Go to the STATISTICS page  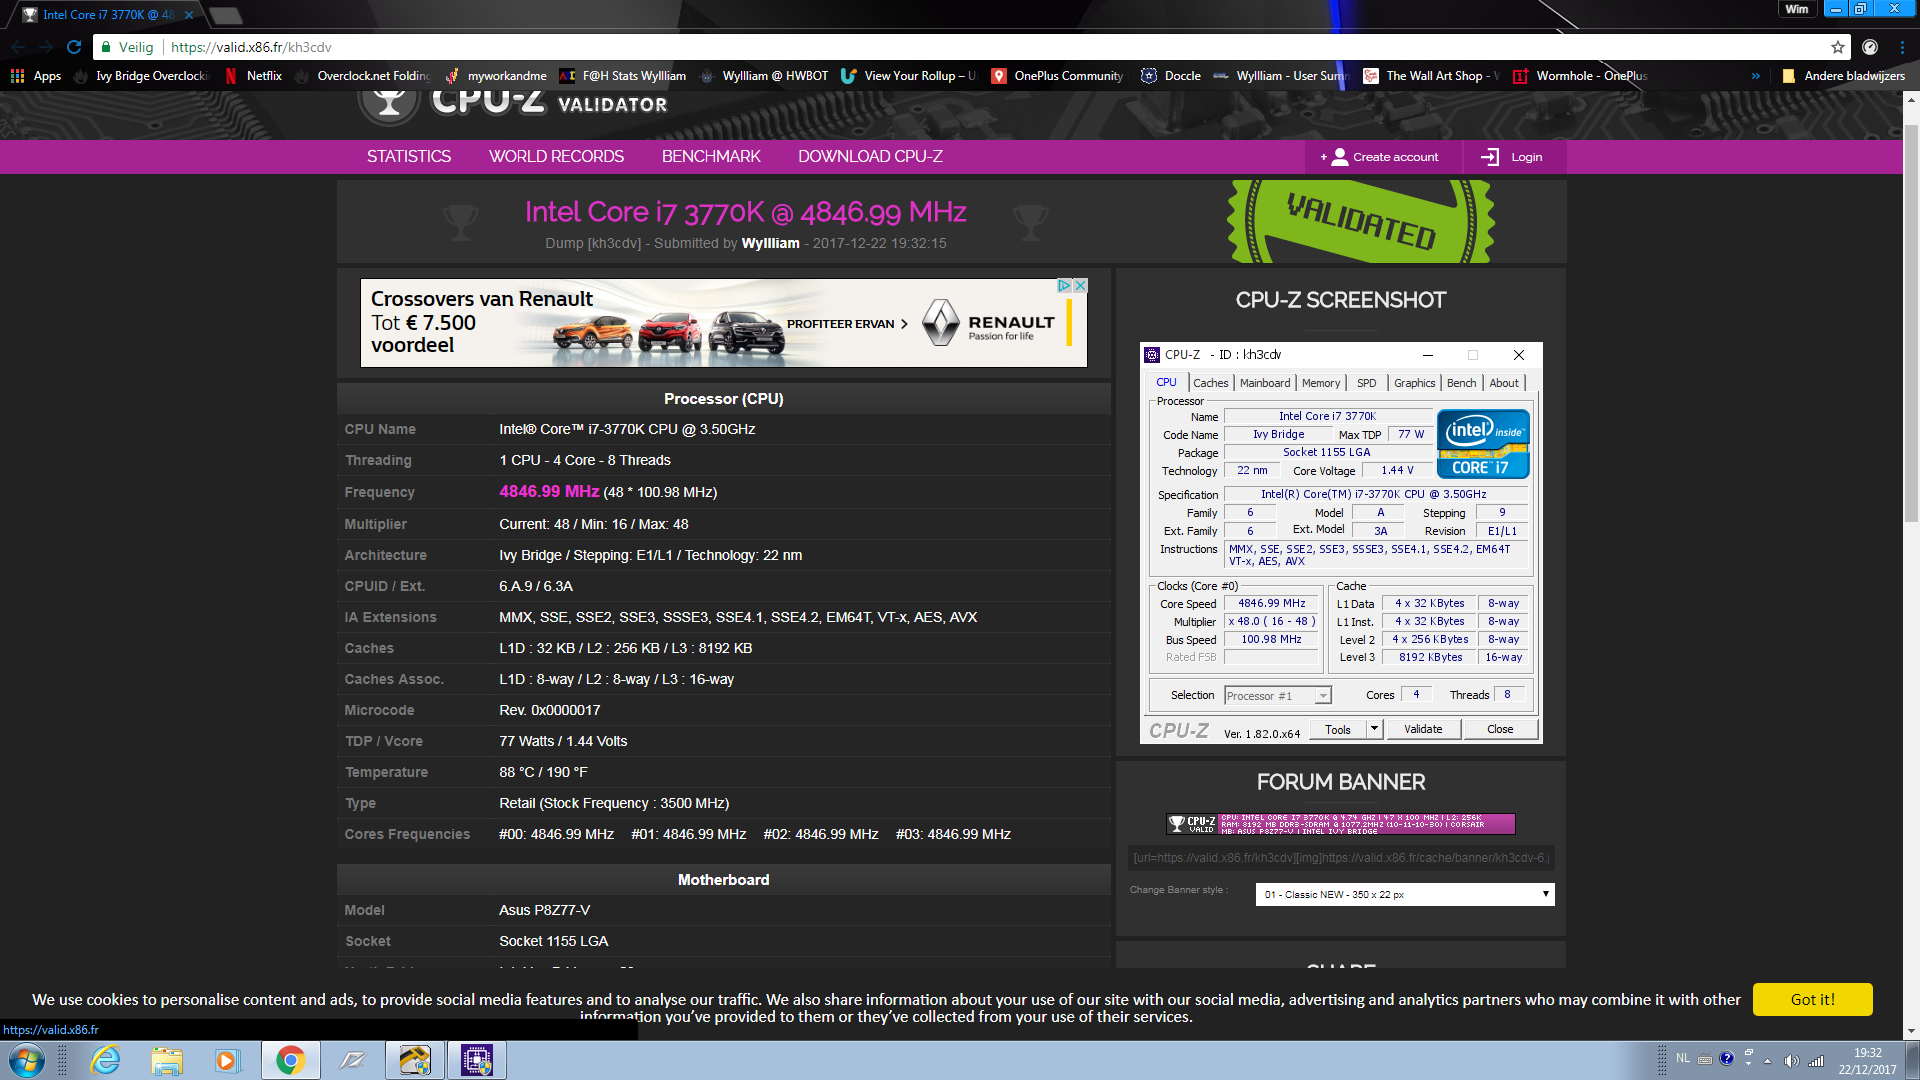coord(409,157)
